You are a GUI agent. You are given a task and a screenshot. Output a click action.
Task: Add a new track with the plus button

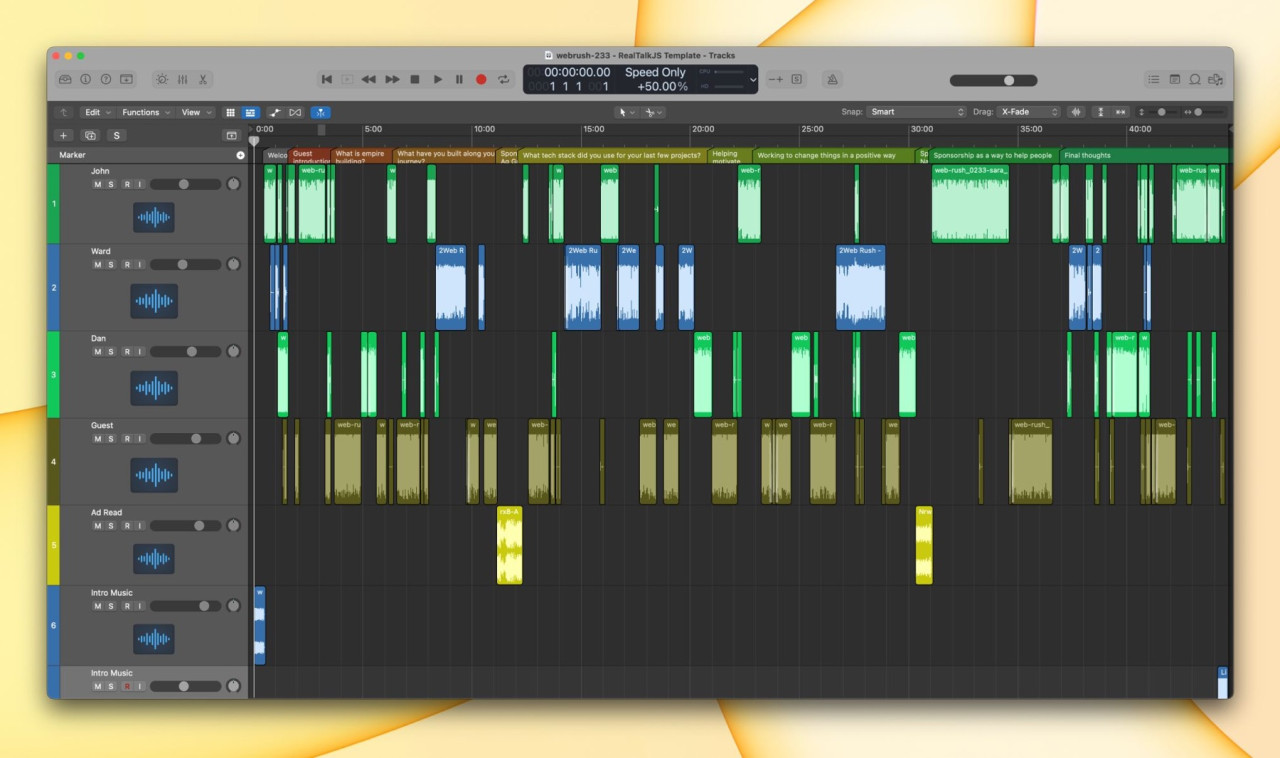64,135
